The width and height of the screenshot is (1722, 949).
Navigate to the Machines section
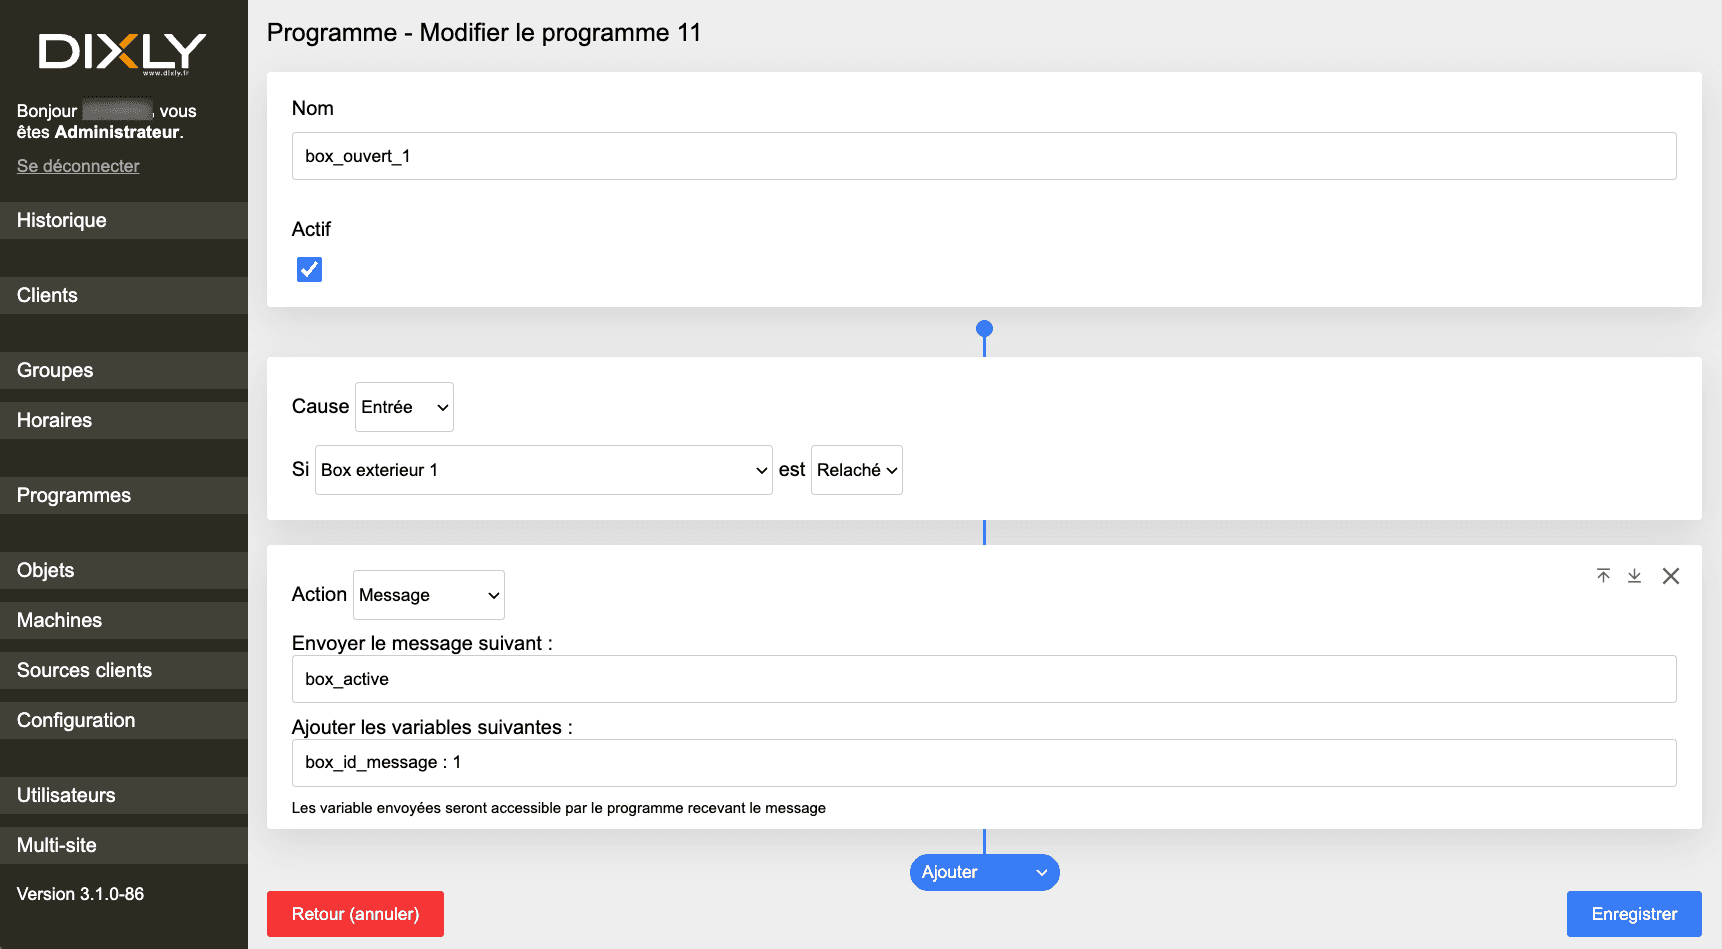pos(59,620)
